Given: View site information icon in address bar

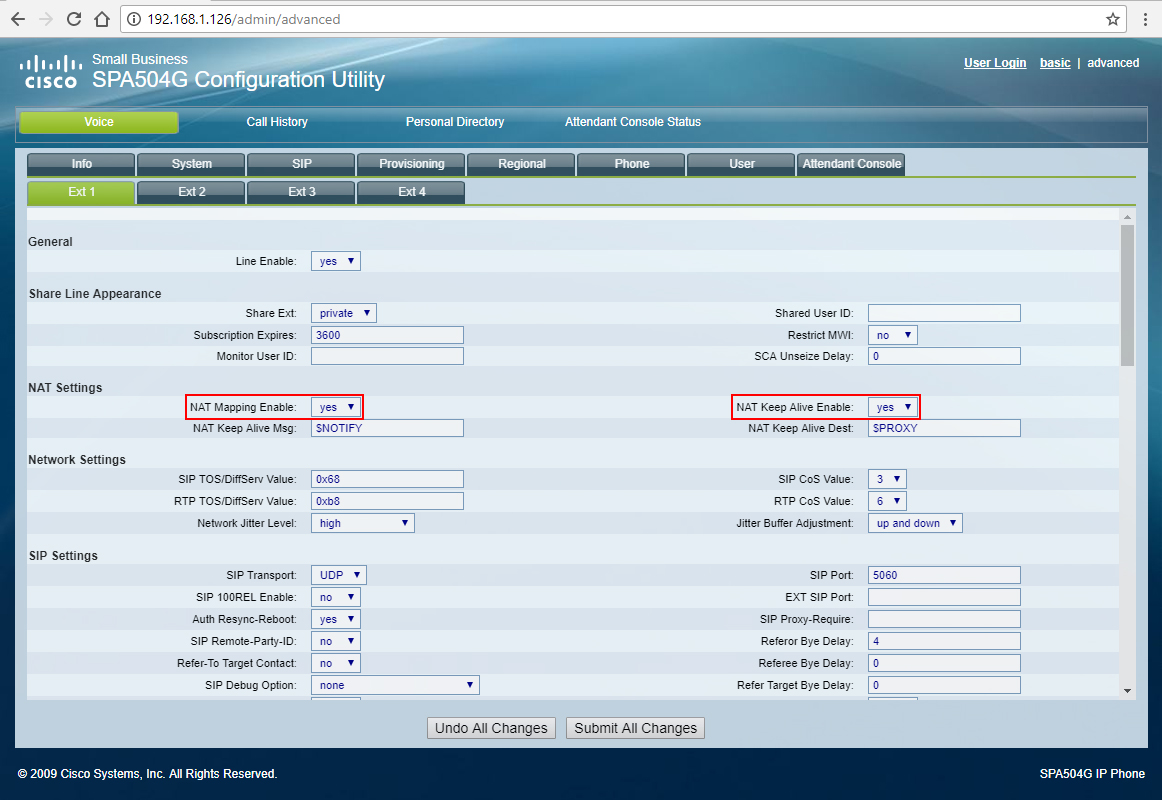Looking at the screenshot, I should (x=133, y=19).
